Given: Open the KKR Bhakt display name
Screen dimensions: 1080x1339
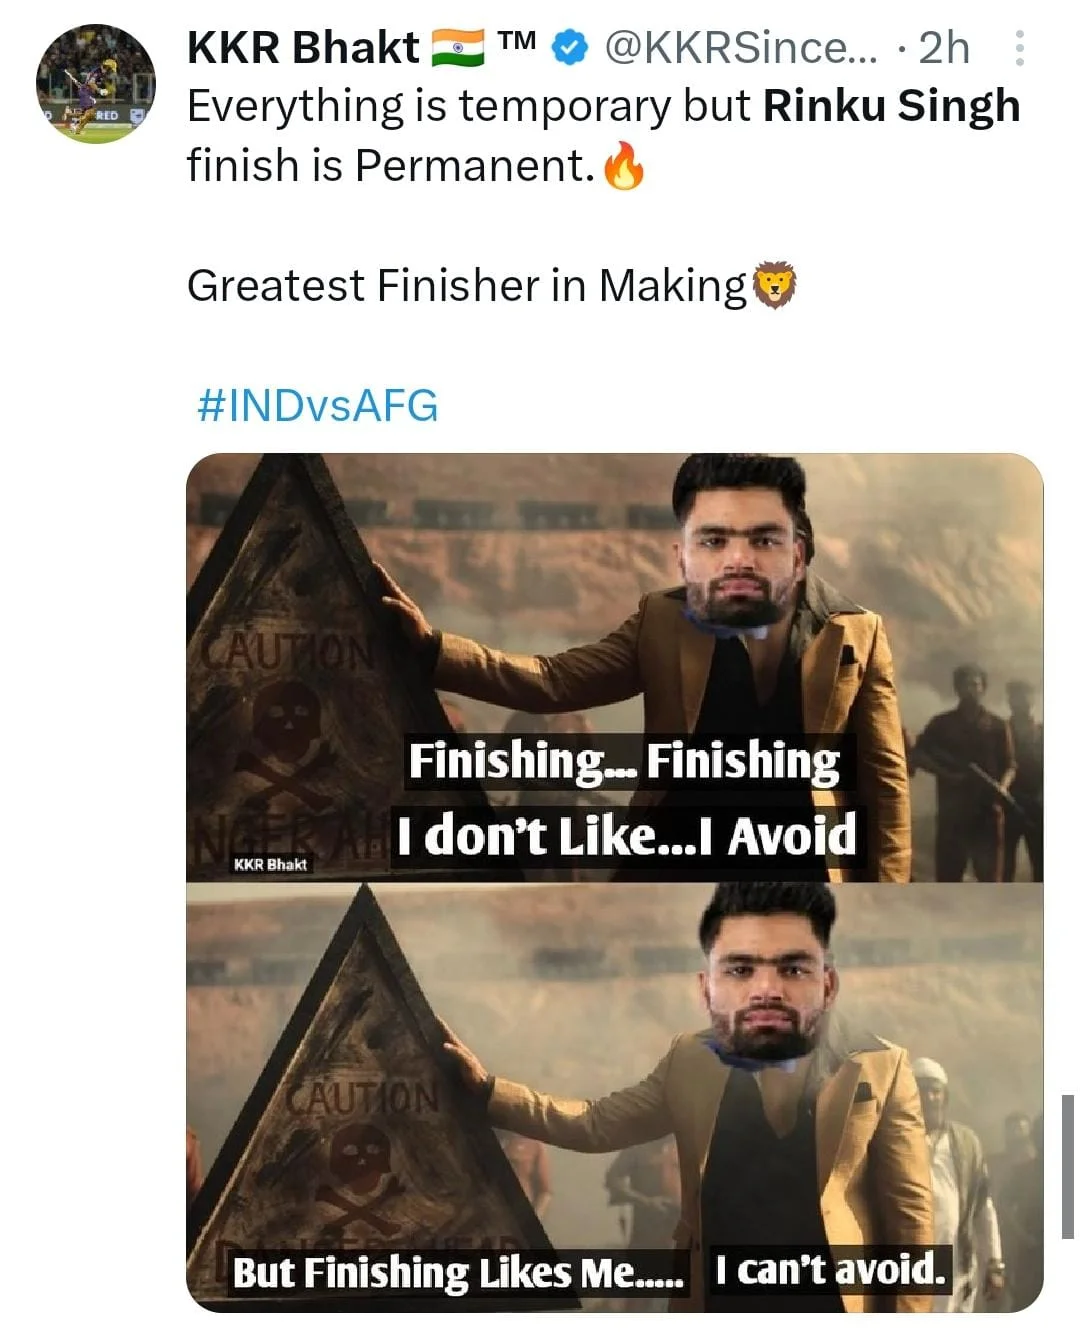Looking at the screenshot, I should pos(303,47).
